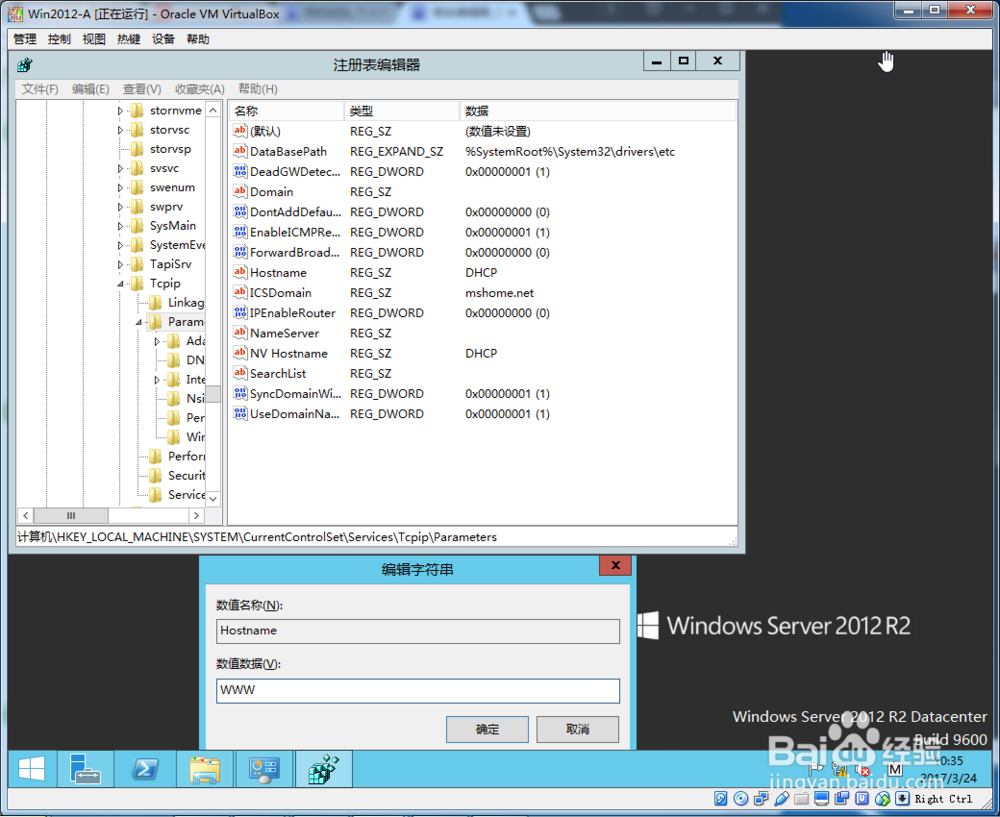Select the ICSDomain value icon
This screenshot has width=1000, height=817.
tap(240, 293)
